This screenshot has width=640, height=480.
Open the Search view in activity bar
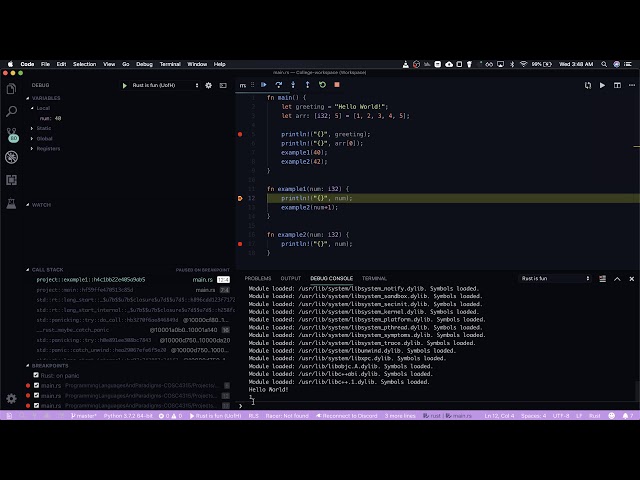pos(11,111)
